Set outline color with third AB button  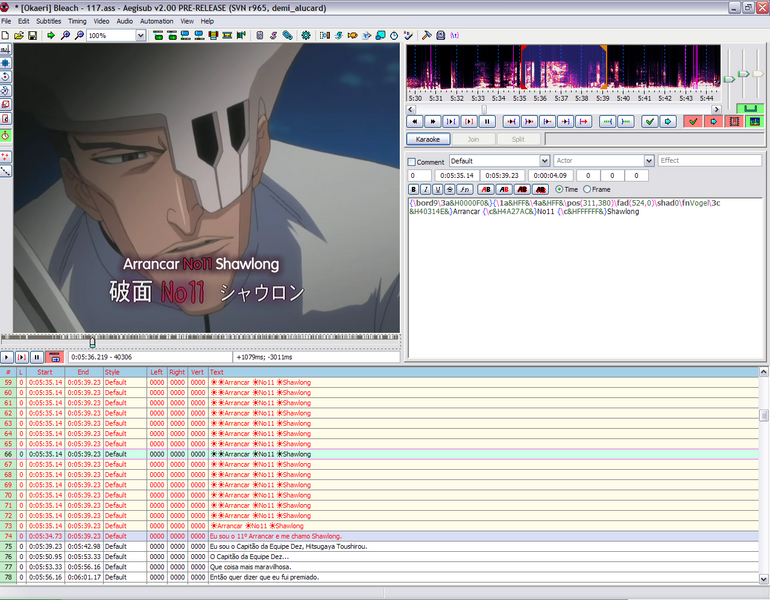coord(522,190)
